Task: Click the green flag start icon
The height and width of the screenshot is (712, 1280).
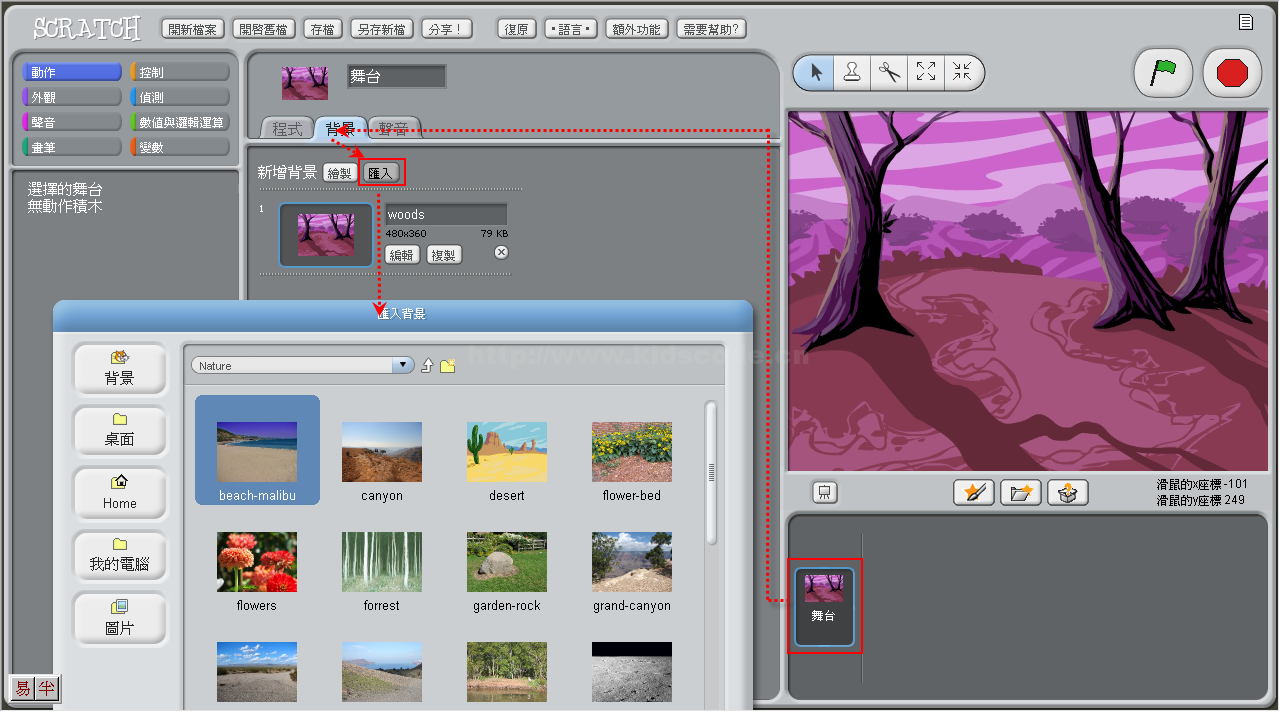Action: 1162,73
